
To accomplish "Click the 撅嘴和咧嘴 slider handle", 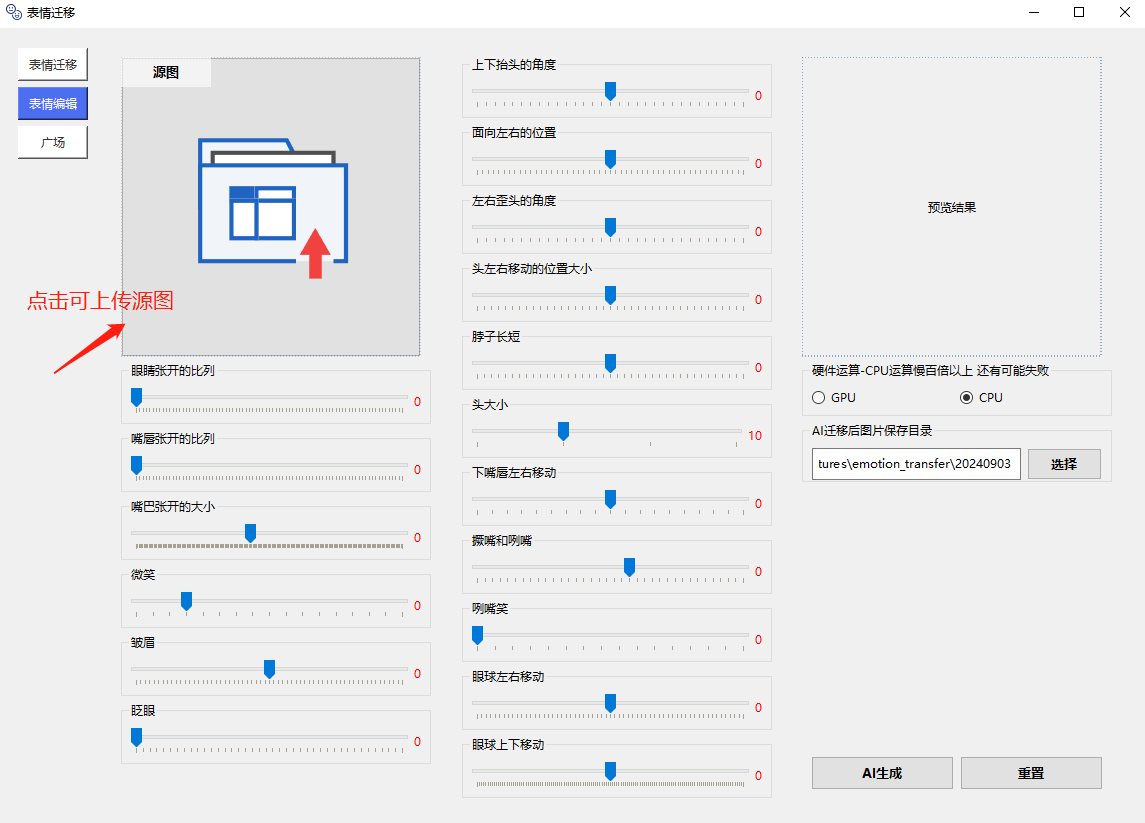I will 629,567.
